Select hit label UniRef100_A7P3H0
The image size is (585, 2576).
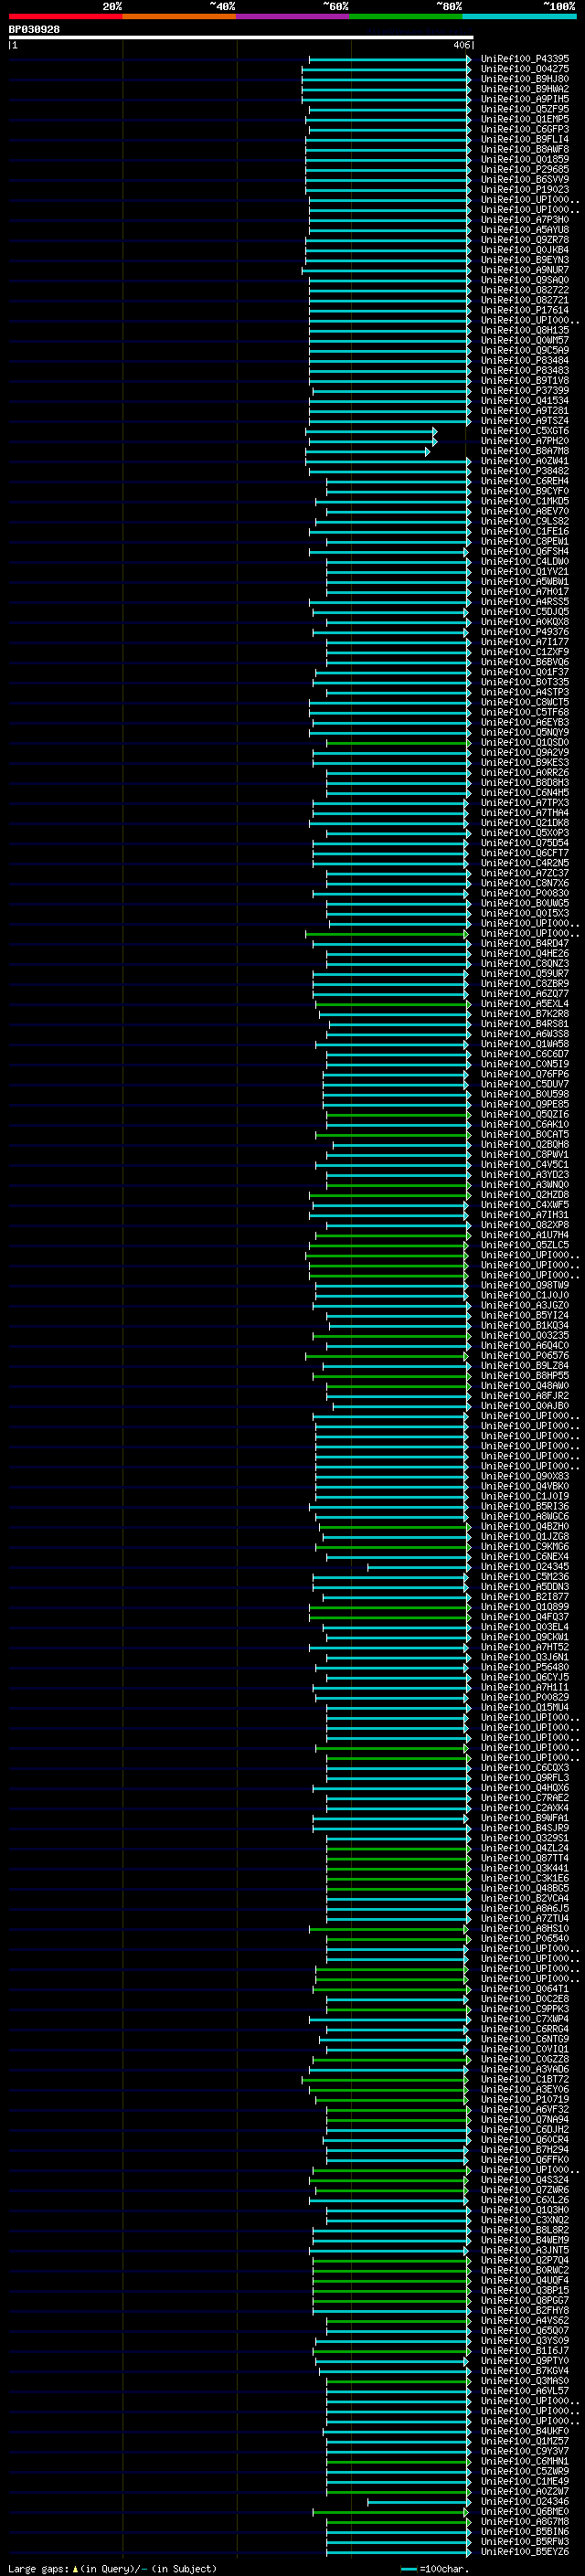pos(525,220)
